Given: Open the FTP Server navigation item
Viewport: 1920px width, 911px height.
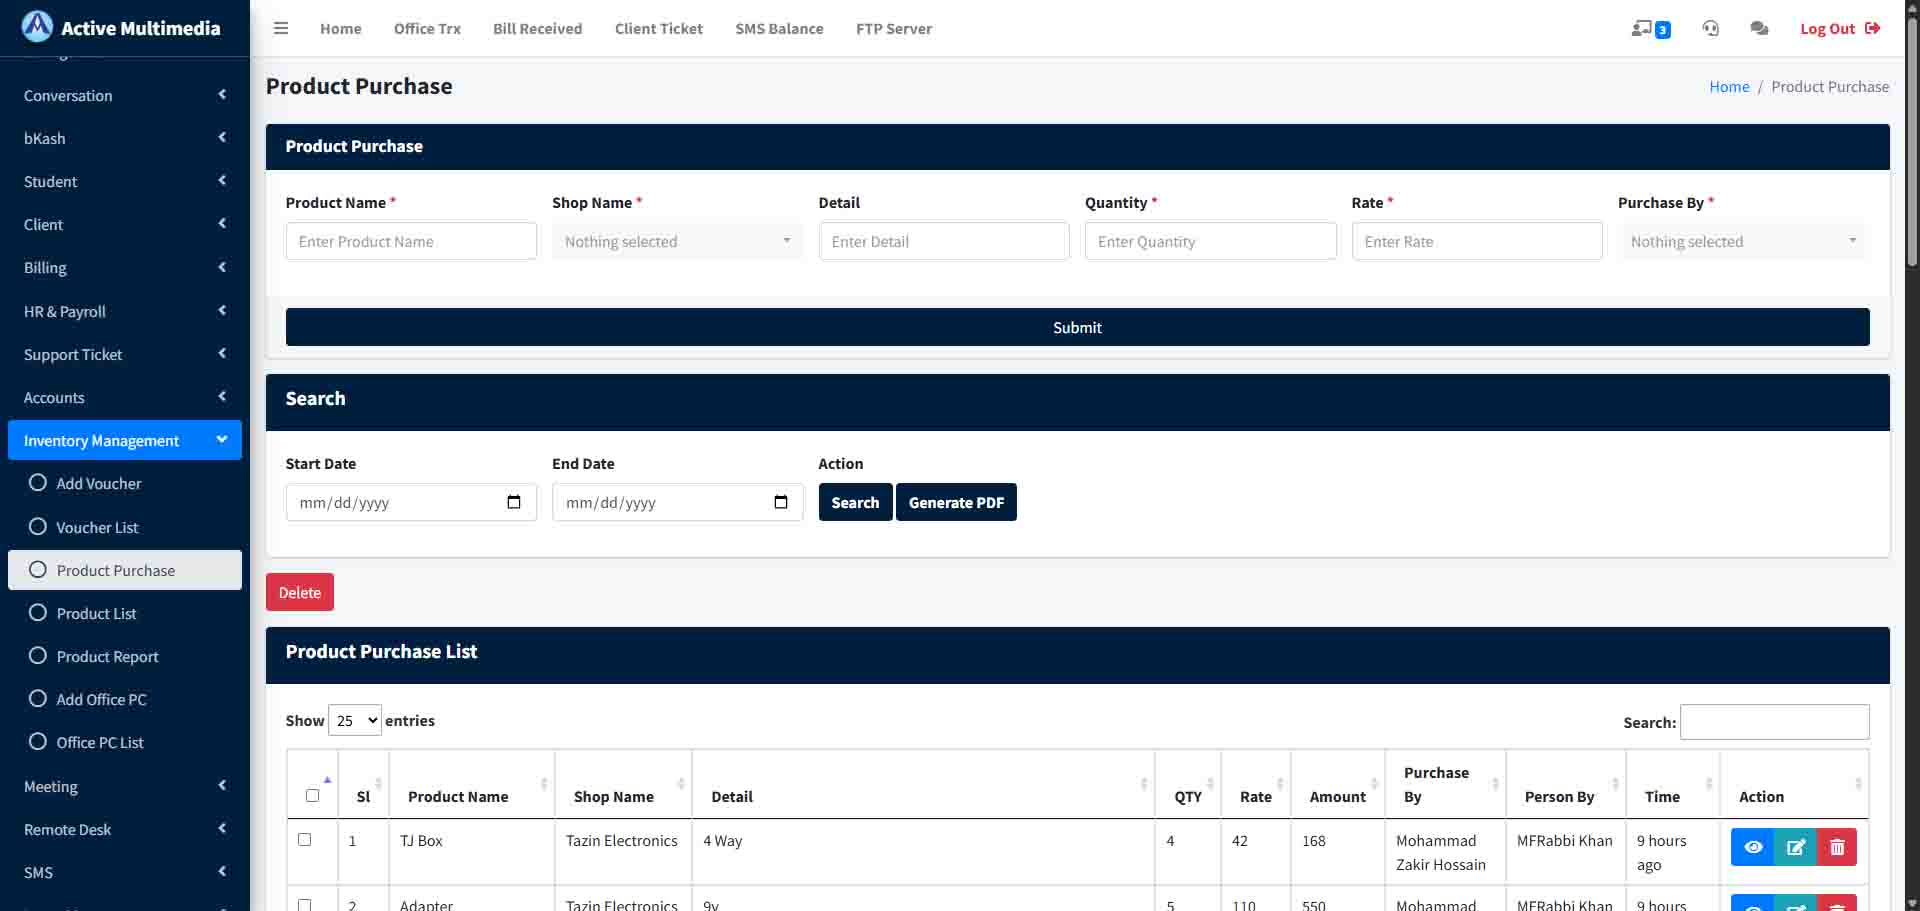Looking at the screenshot, I should (x=894, y=28).
